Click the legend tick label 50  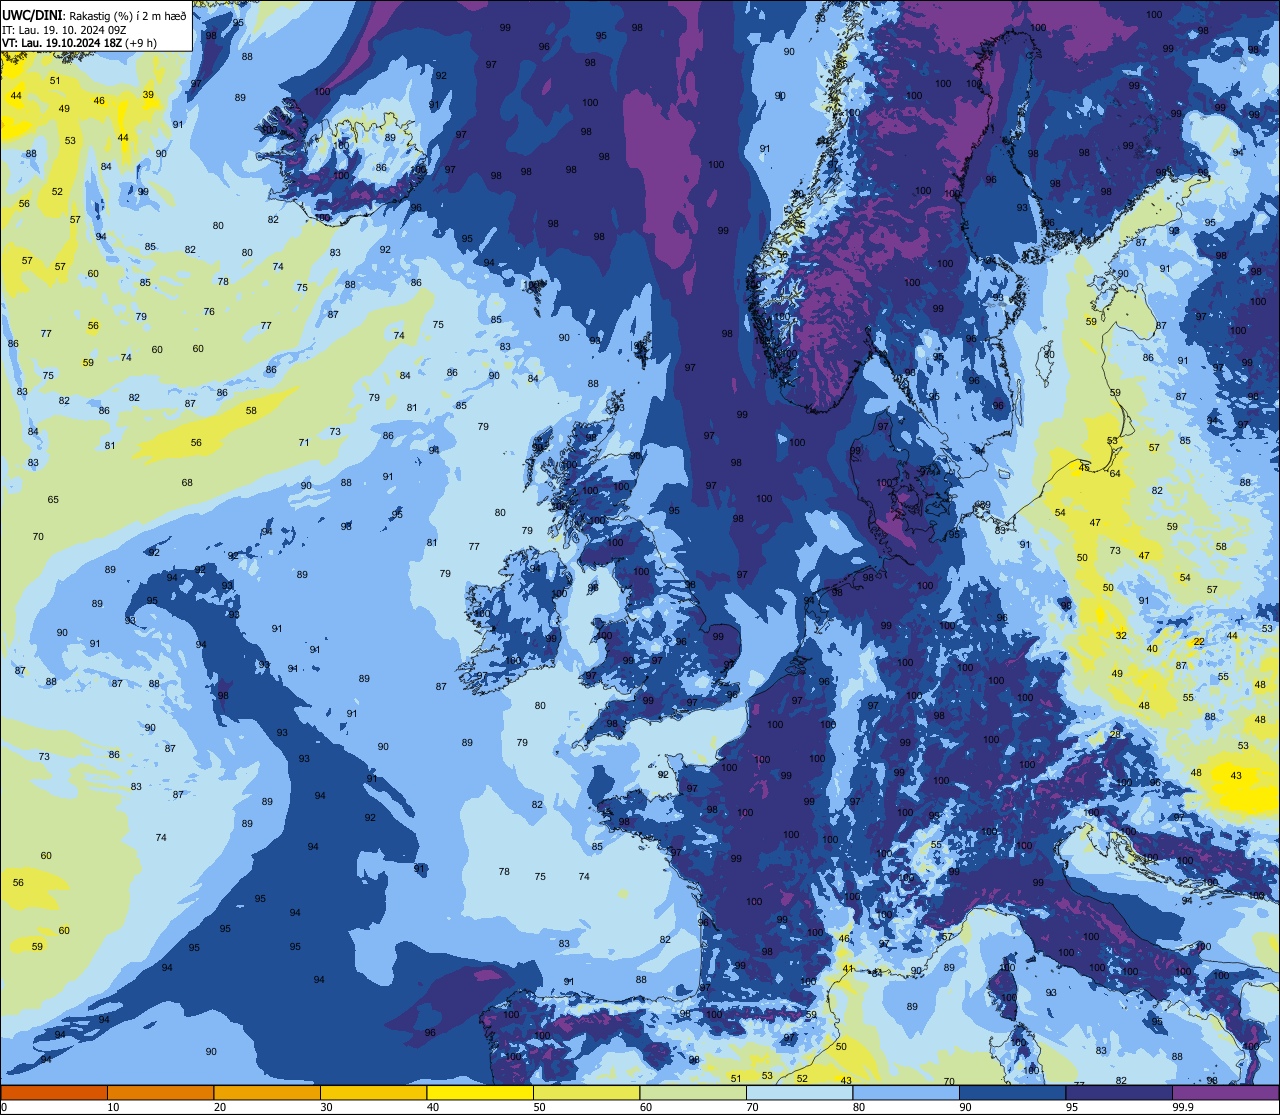(539, 1107)
